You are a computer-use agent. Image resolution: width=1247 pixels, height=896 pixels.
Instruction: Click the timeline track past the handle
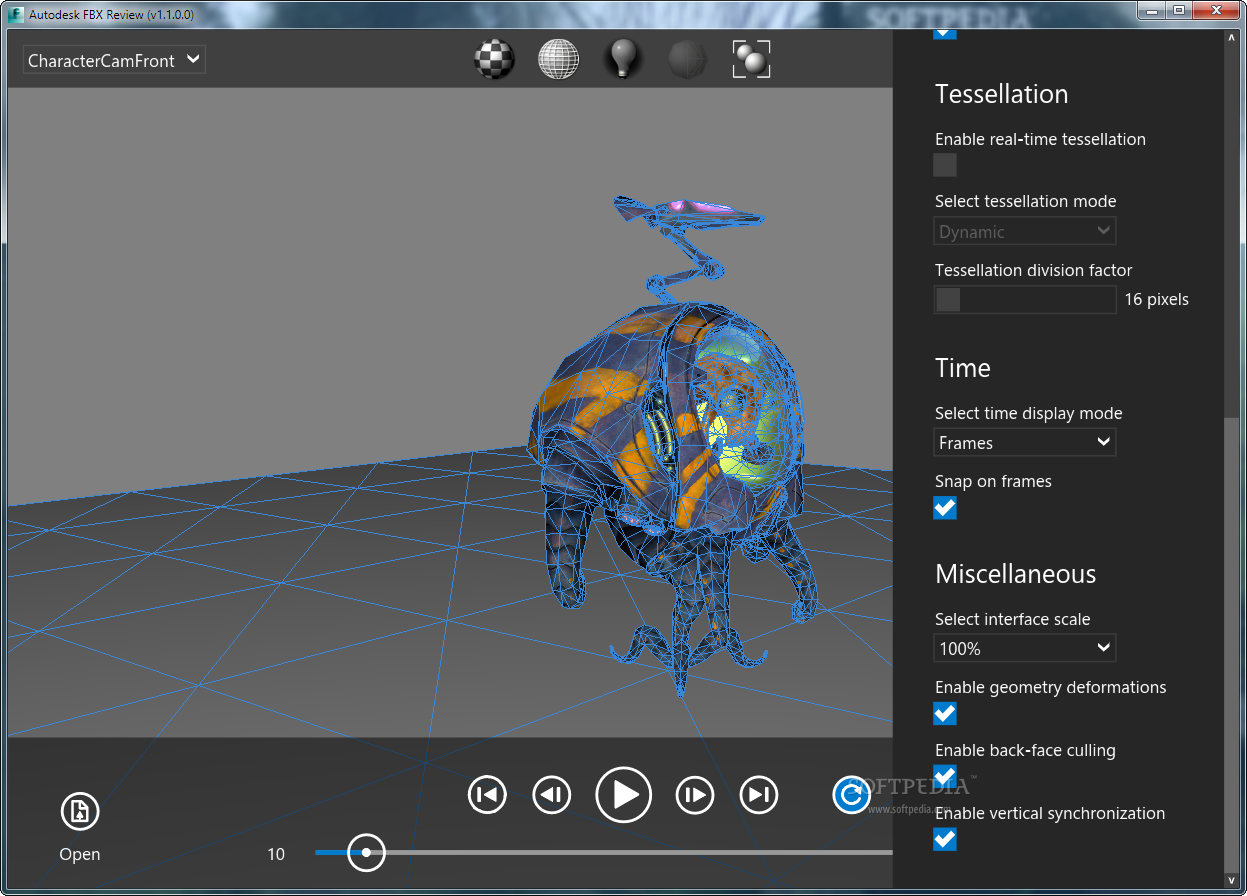[638, 853]
